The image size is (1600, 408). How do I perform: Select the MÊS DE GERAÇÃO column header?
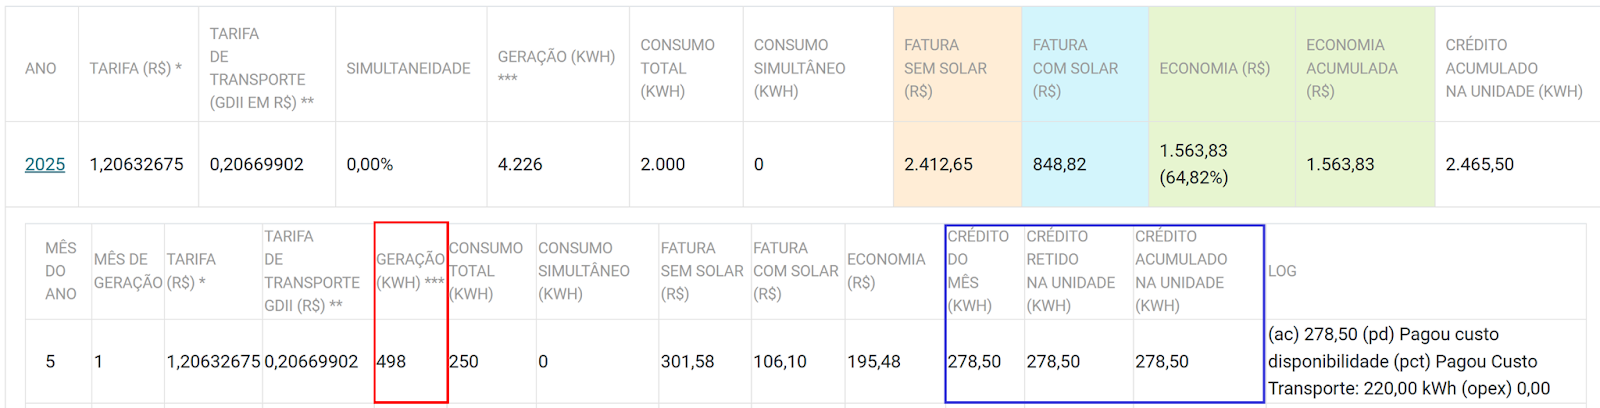tap(128, 270)
